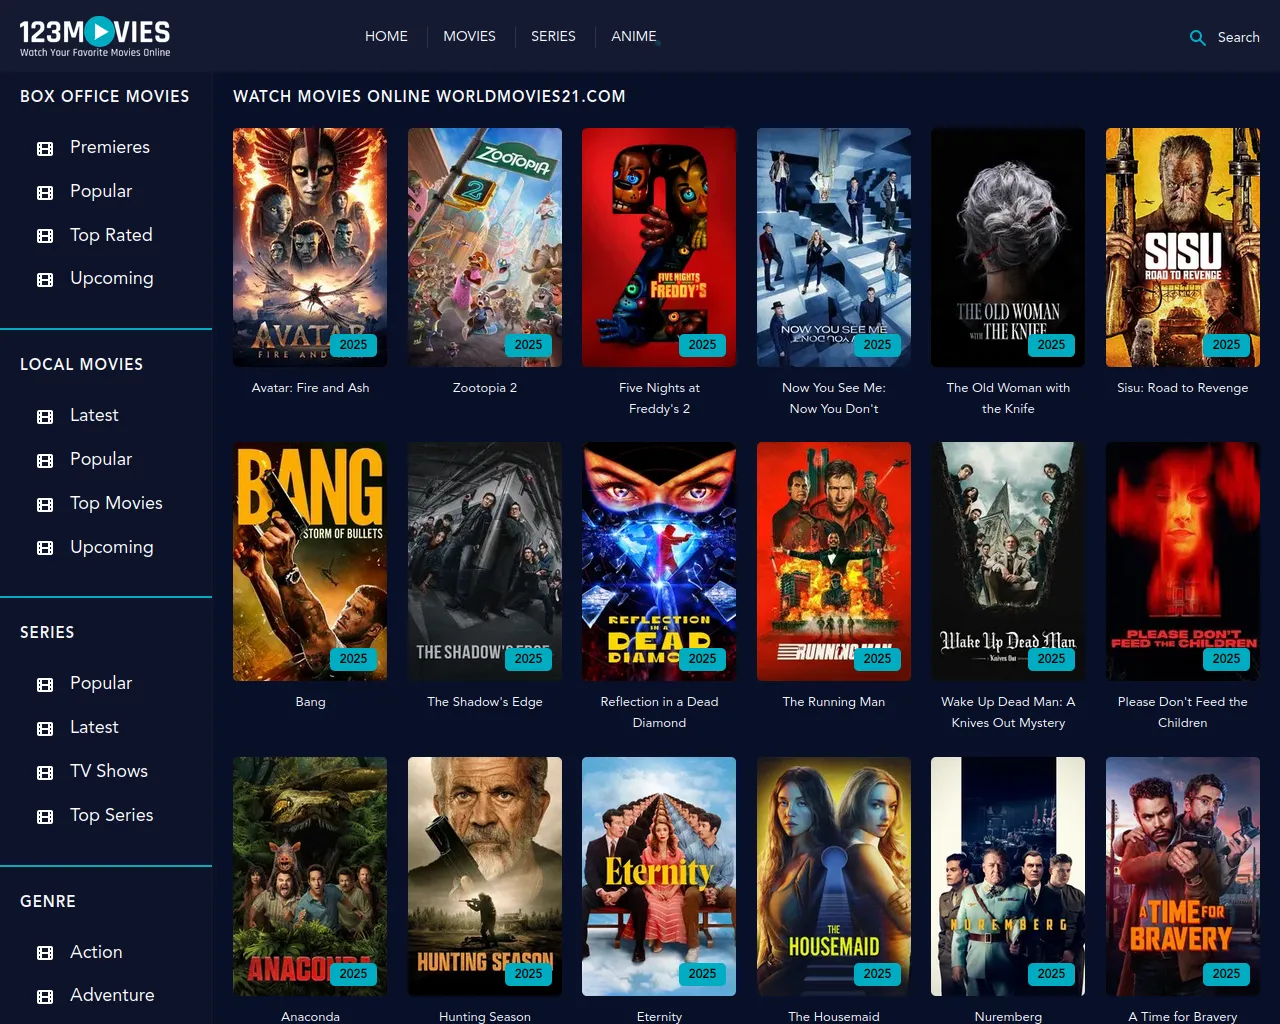Viewport: 1280px width, 1024px height.
Task: Go to the HOME menu item
Action: 386,36
